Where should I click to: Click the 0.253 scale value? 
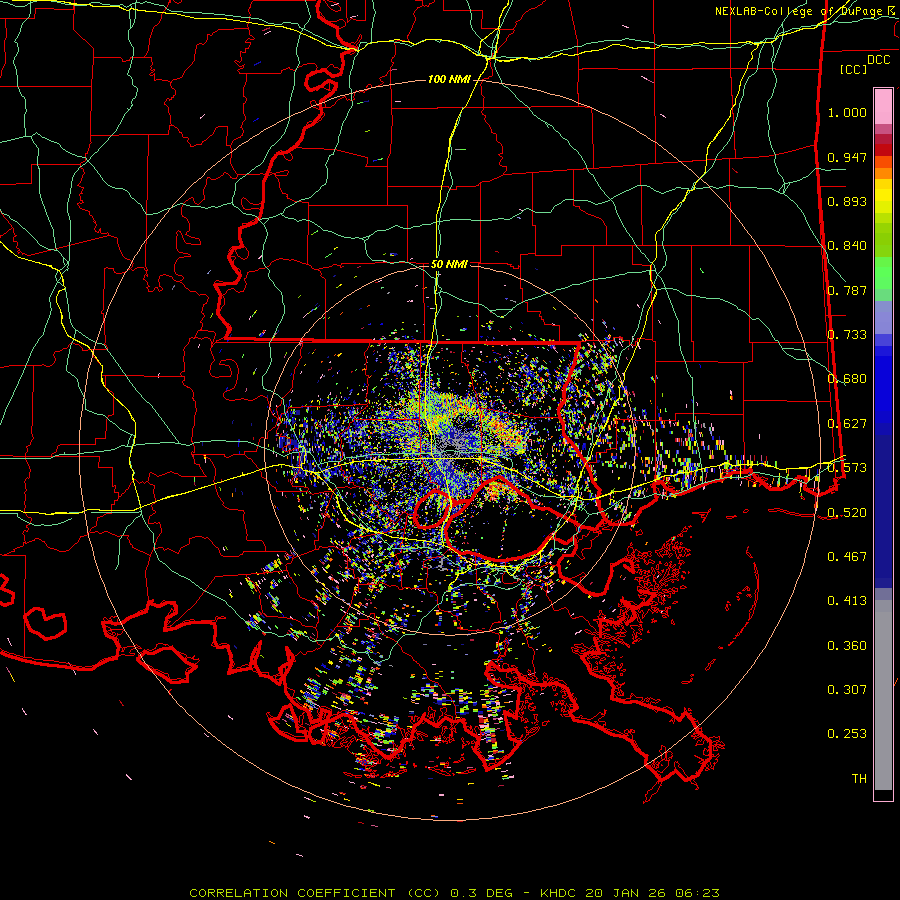[x=847, y=734]
